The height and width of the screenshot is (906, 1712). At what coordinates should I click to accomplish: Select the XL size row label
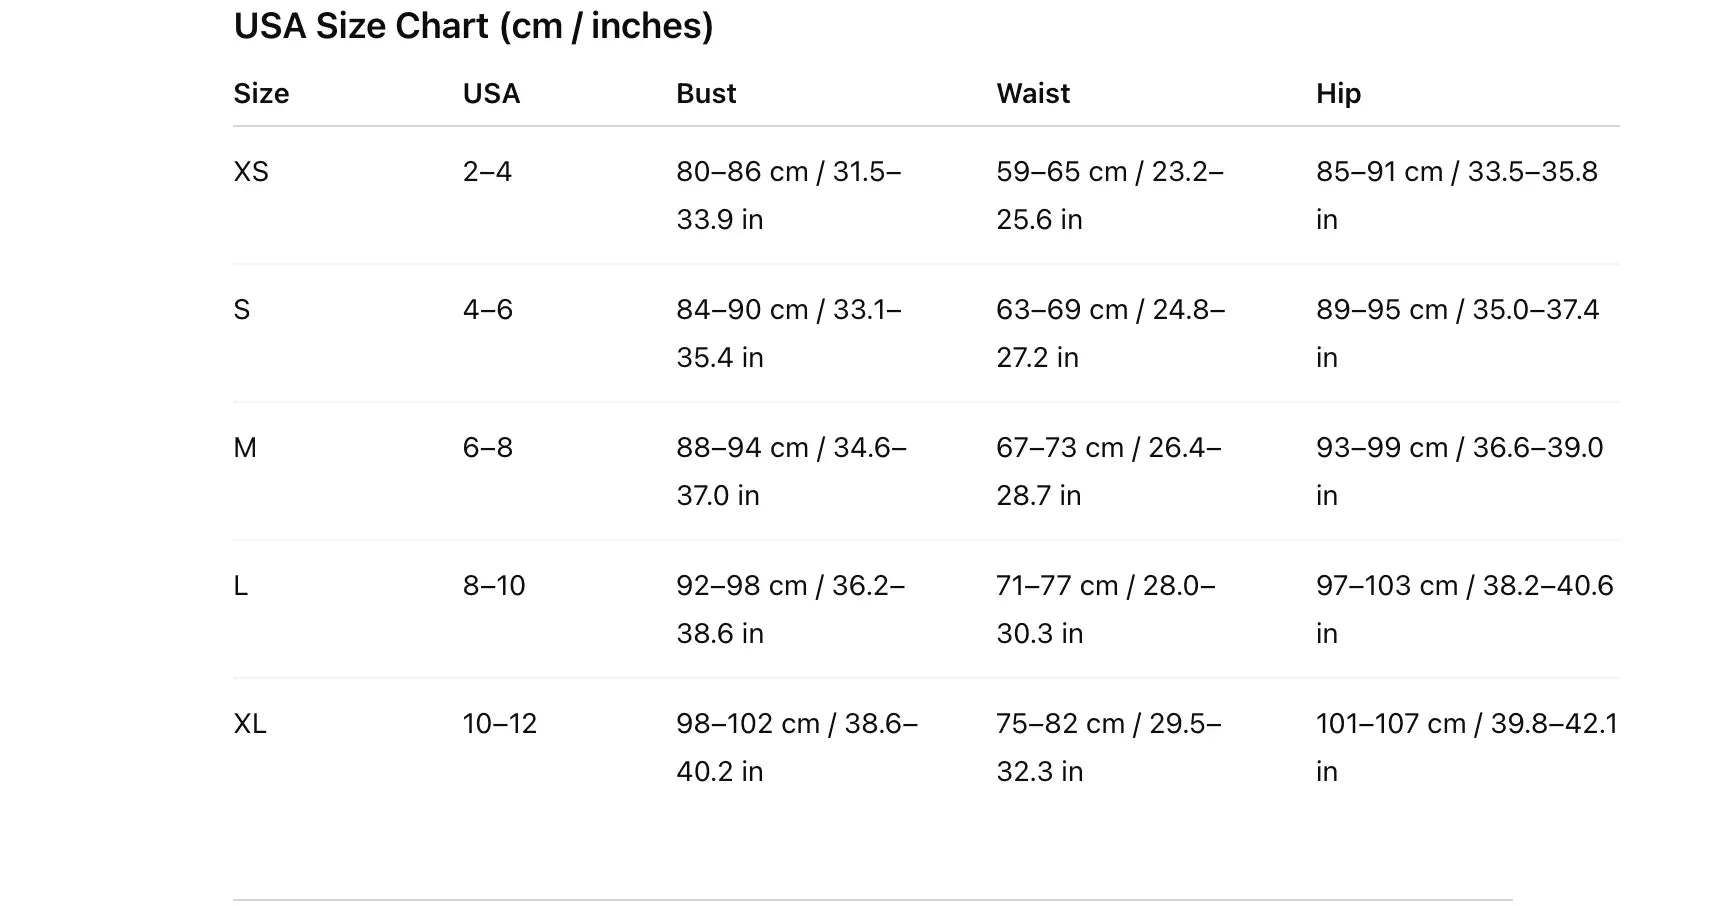[250, 724]
